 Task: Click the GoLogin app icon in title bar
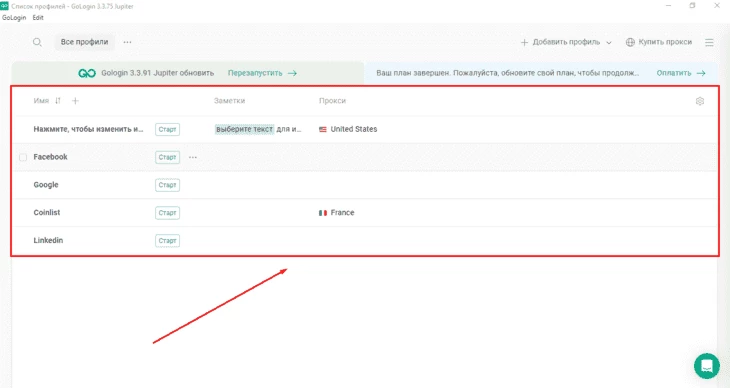point(4,6)
